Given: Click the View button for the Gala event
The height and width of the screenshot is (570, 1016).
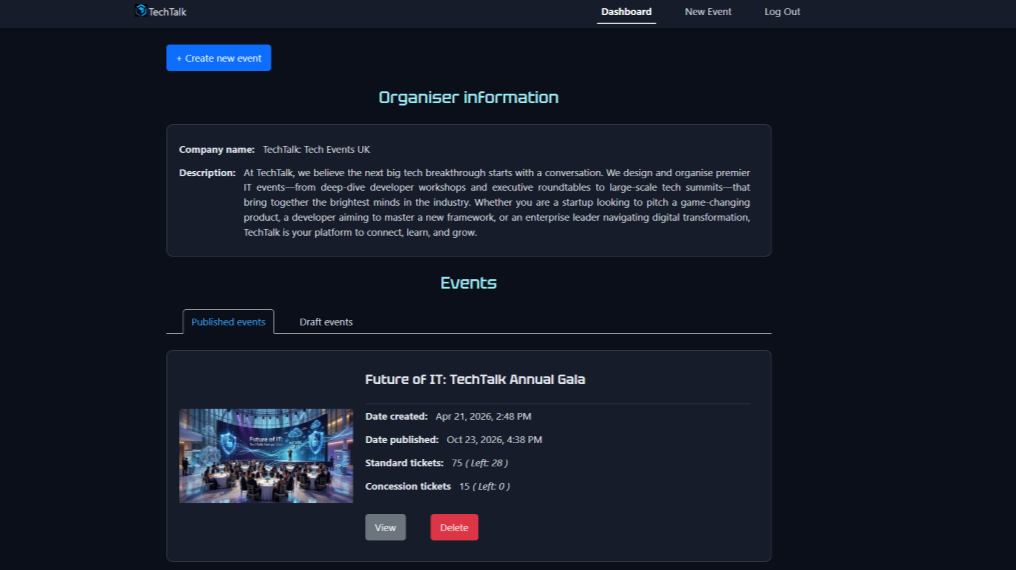Looking at the screenshot, I should pyautogui.click(x=385, y=527).
